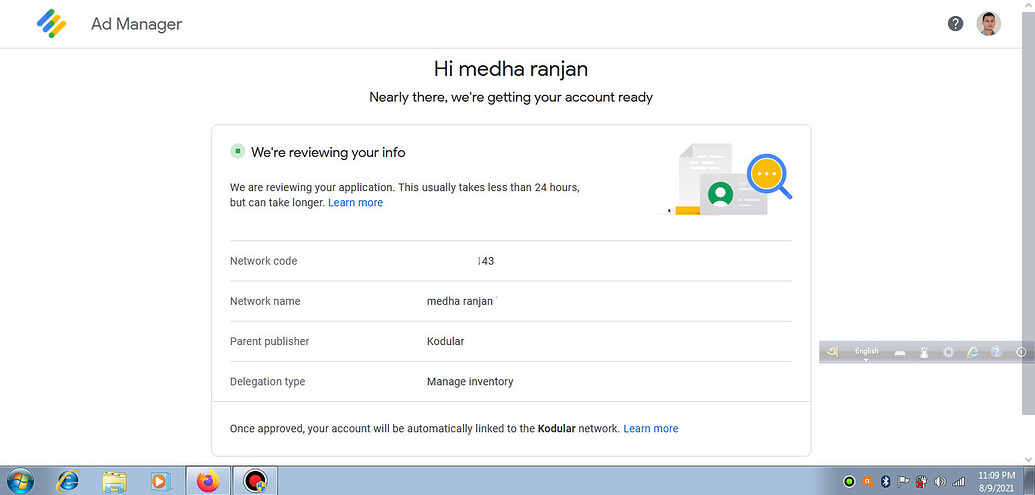Open the account profile picture
Image resolution: width=1035 pixels, height=495 pixels.
click(x=988, y=24)
